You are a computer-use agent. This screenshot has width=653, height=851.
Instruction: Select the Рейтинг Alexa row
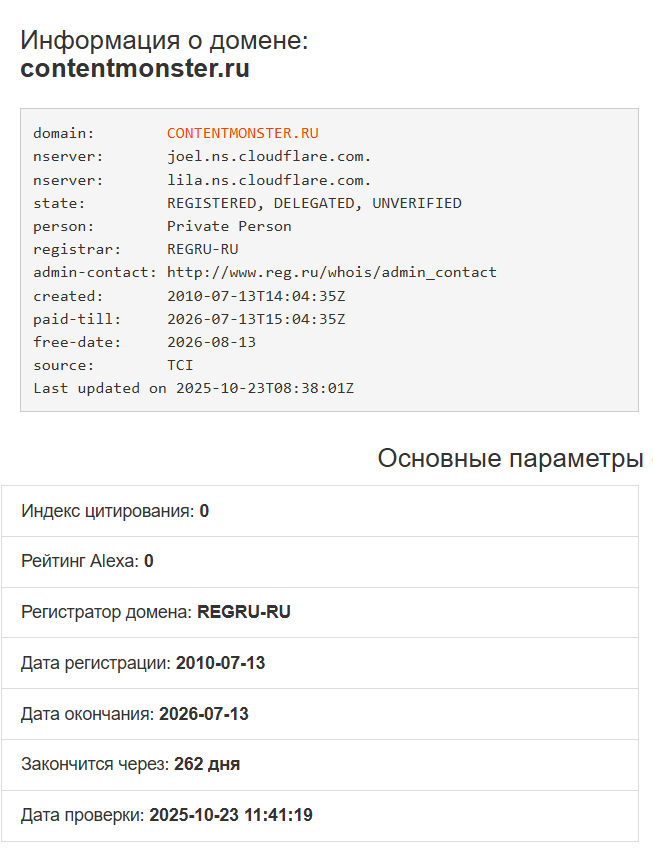point(319,561)
